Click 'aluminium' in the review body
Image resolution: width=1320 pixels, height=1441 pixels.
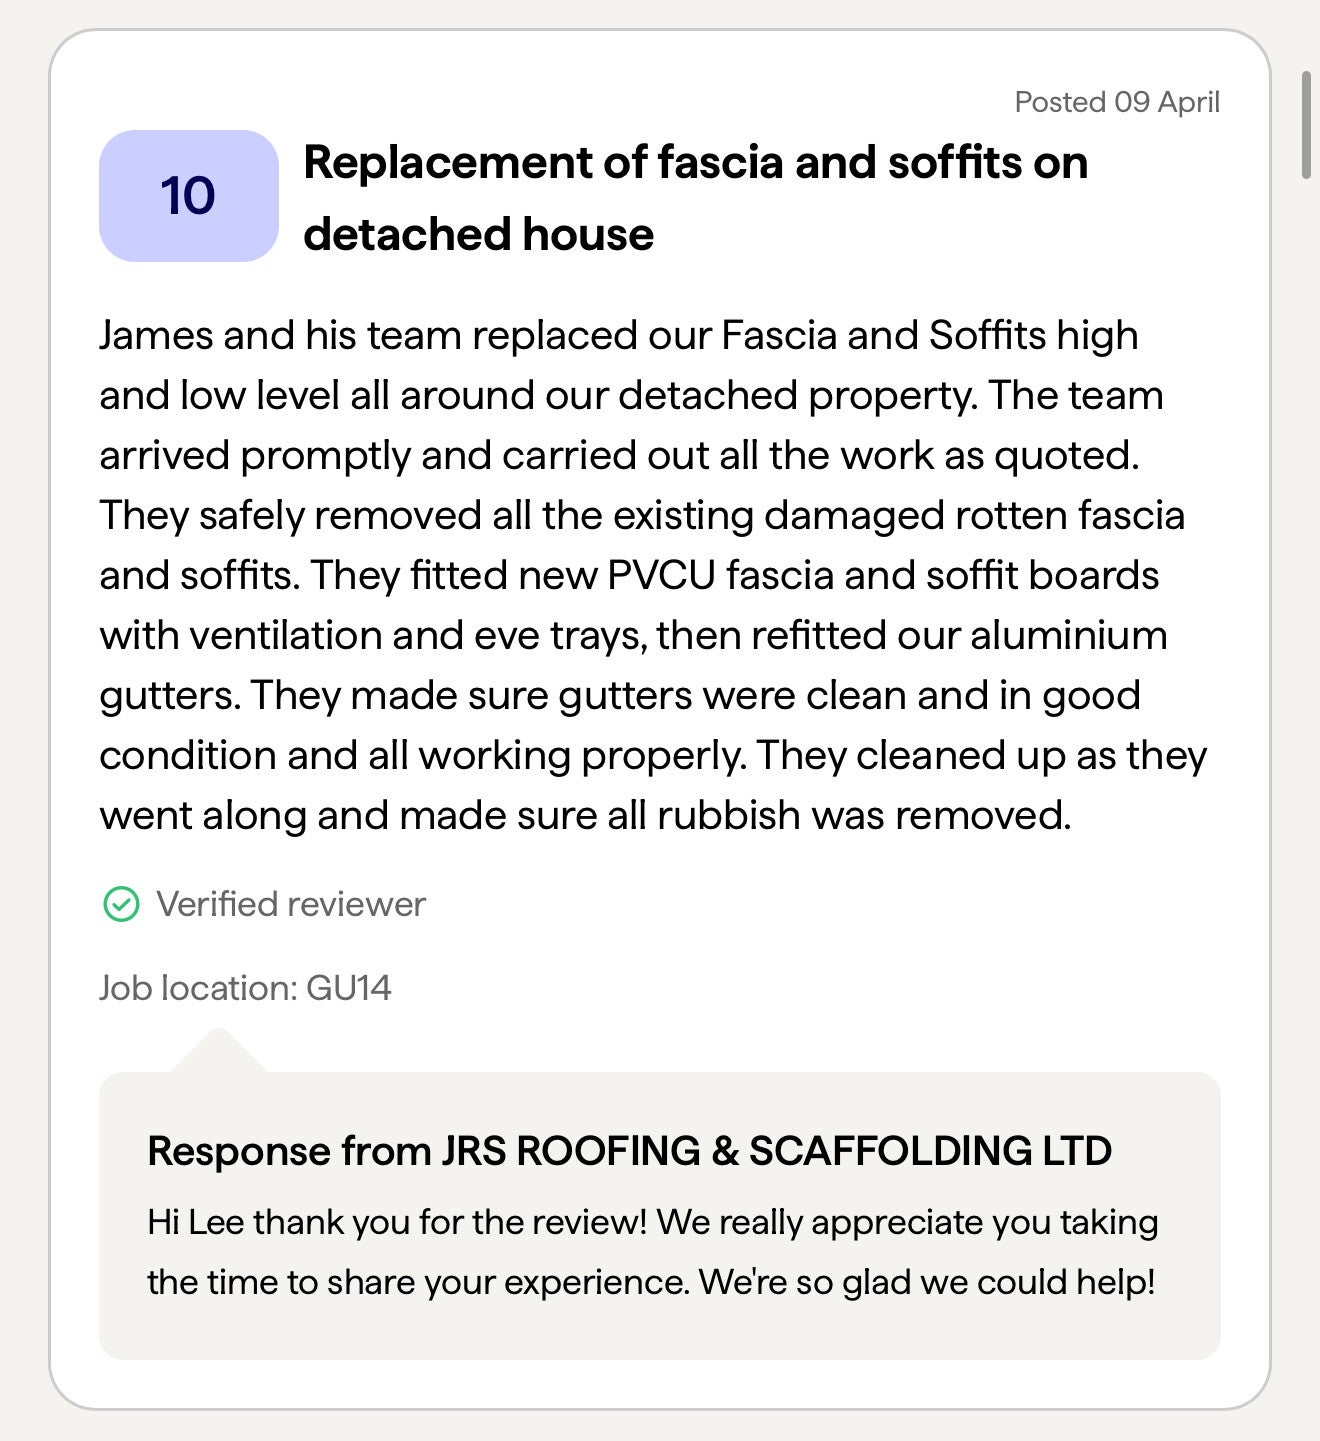tap(1068, 636)
